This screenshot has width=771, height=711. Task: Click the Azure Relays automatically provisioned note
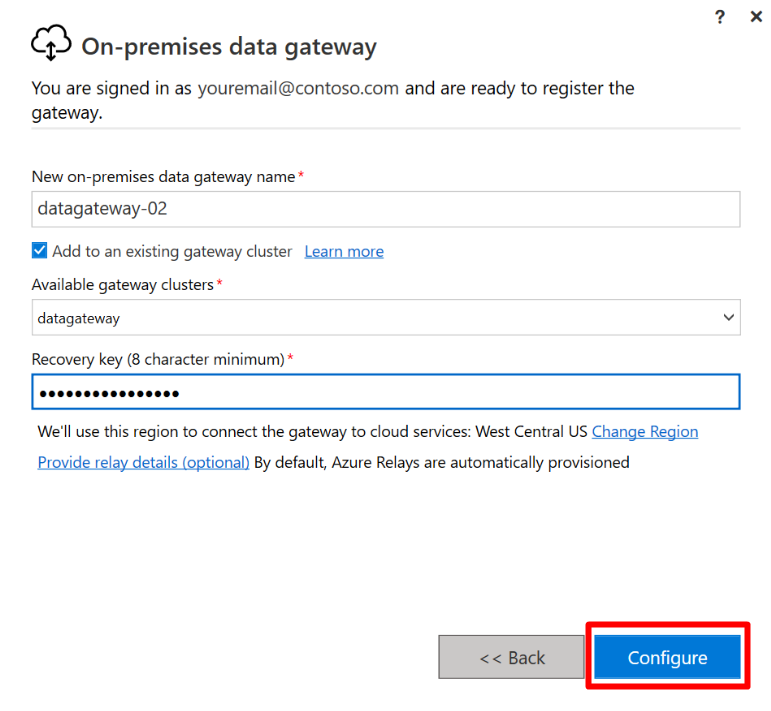(442, 463)
